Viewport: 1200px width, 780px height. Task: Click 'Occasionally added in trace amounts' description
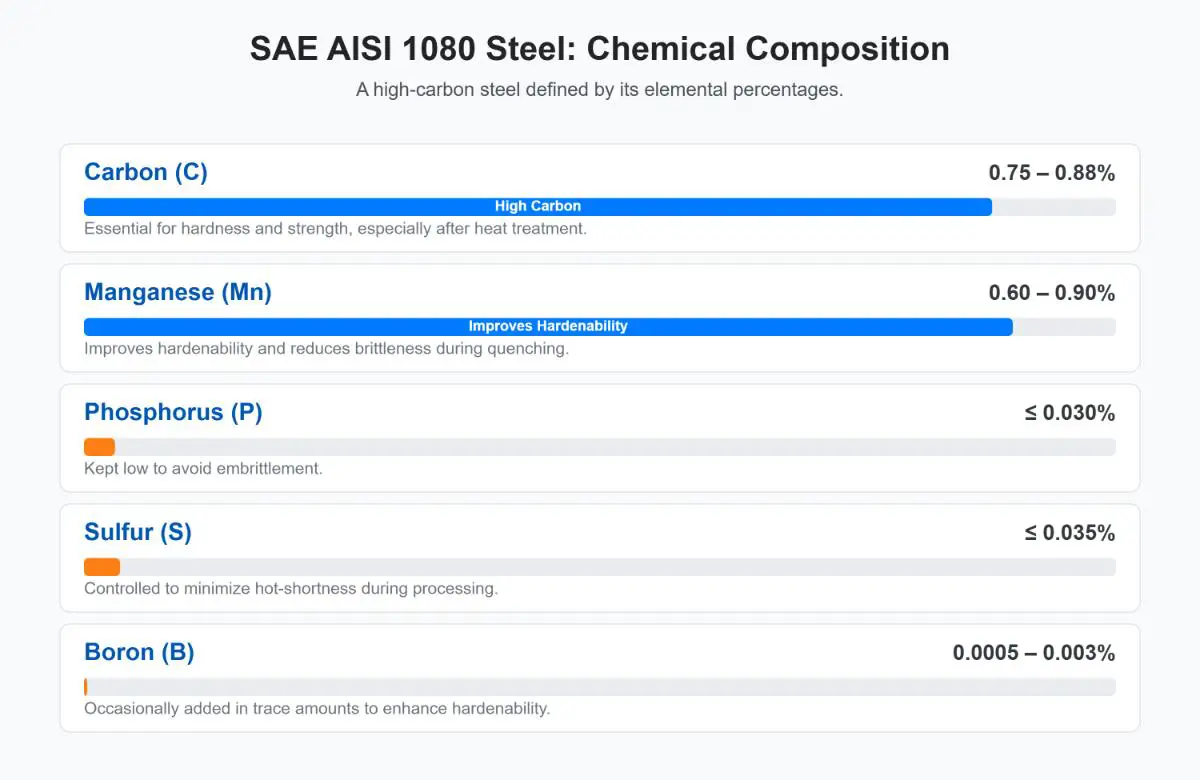click(x=317, y=708)
